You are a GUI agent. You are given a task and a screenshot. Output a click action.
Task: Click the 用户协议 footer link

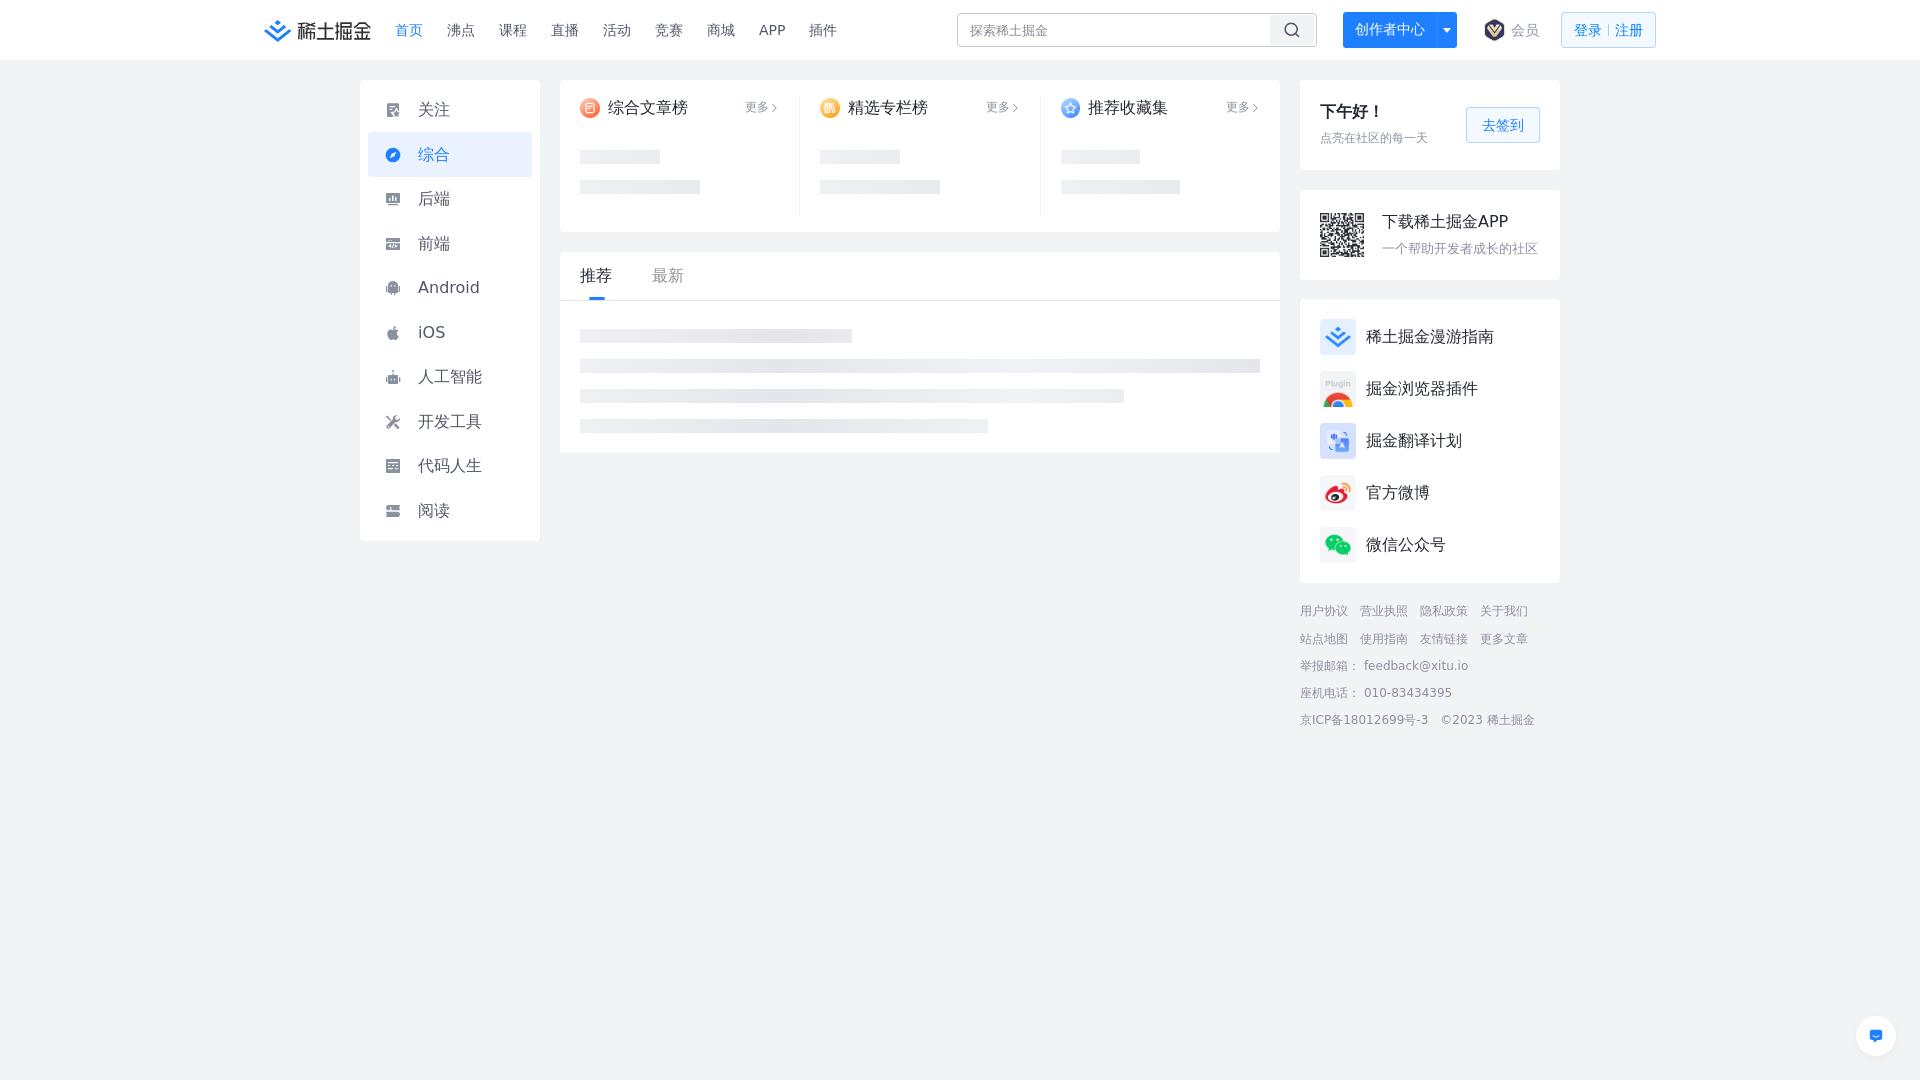tap(1324, 611)
